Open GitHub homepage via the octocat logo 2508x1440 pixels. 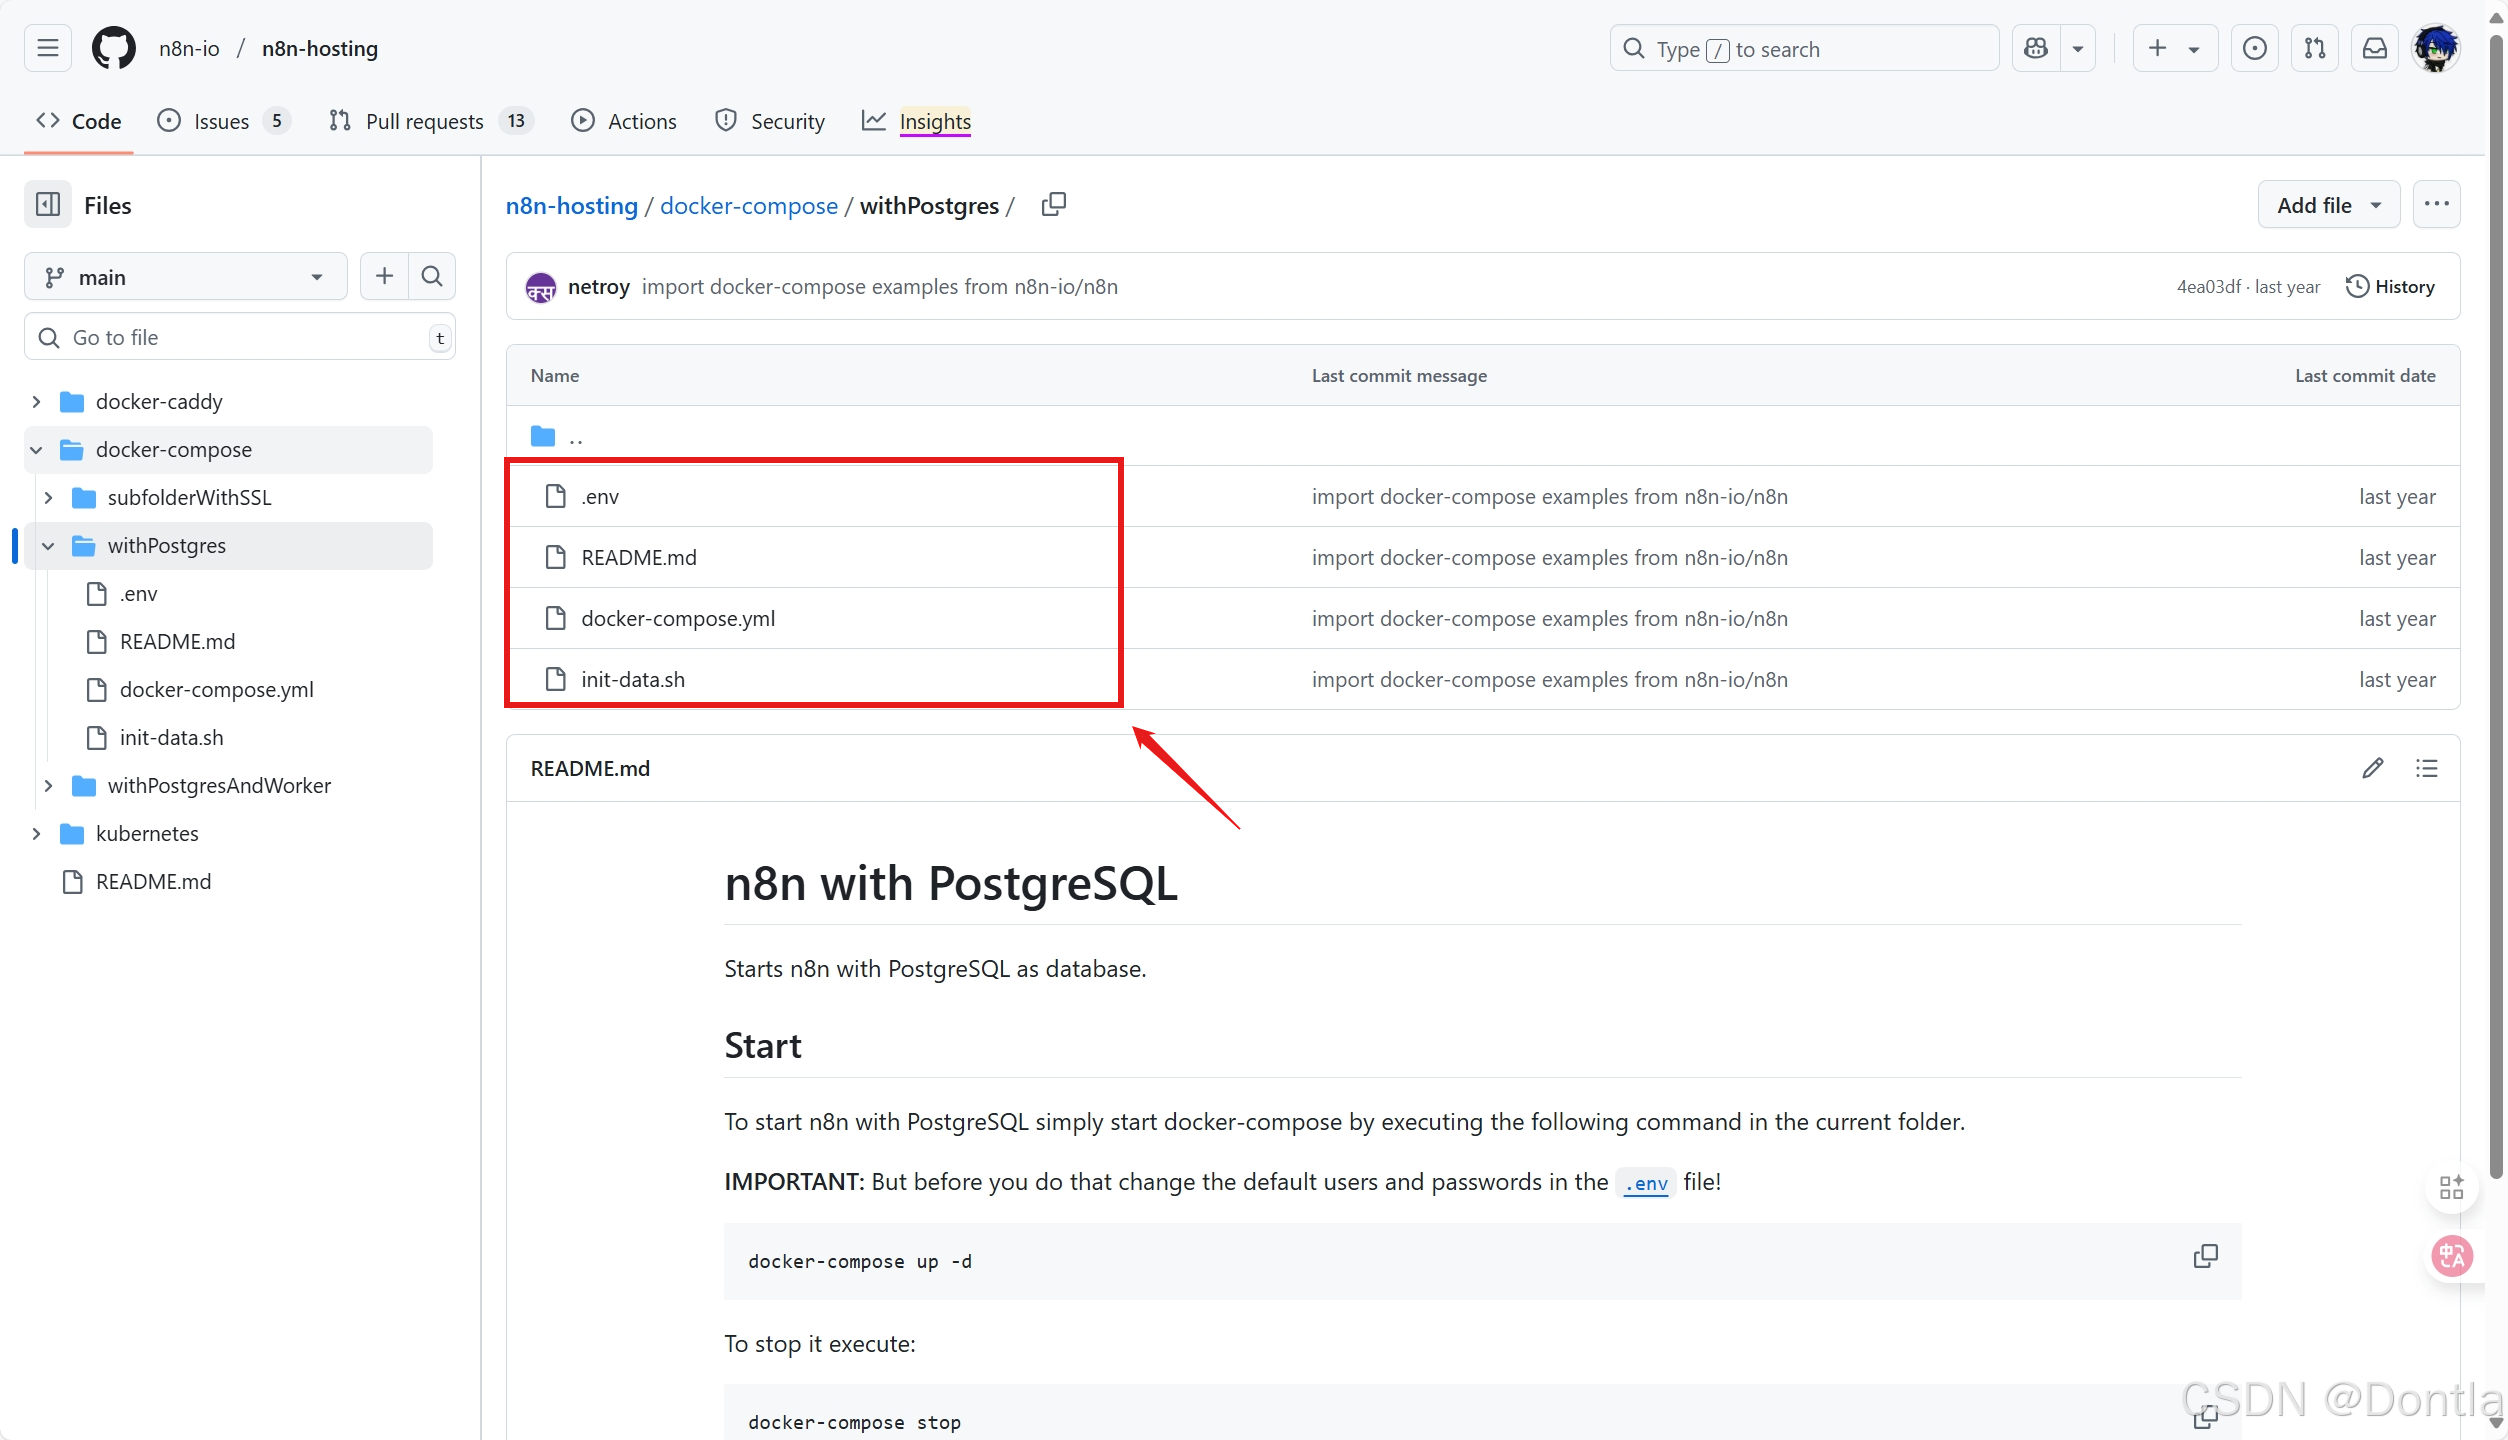(x=113, y=47)
